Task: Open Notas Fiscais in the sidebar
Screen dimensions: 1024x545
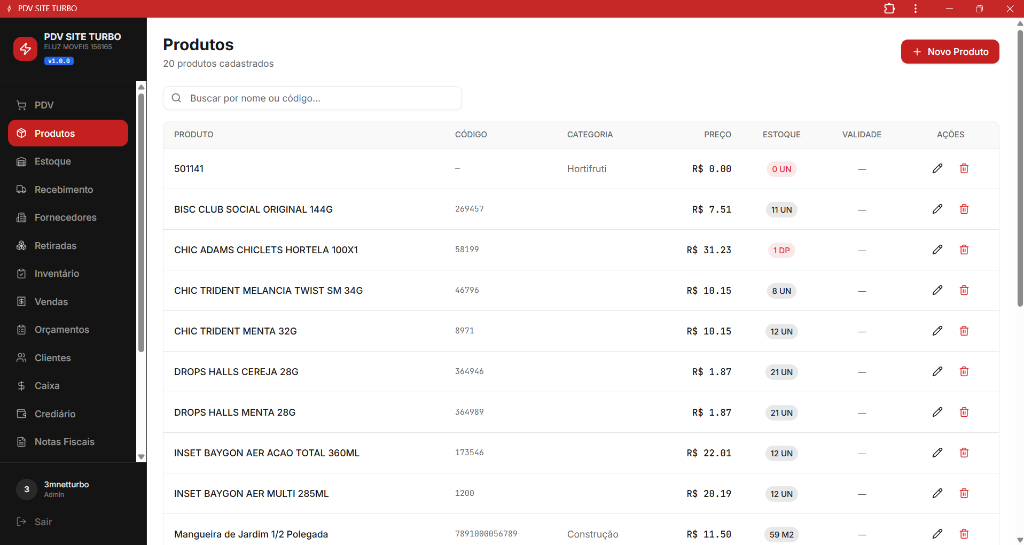Action: (68, 442)
